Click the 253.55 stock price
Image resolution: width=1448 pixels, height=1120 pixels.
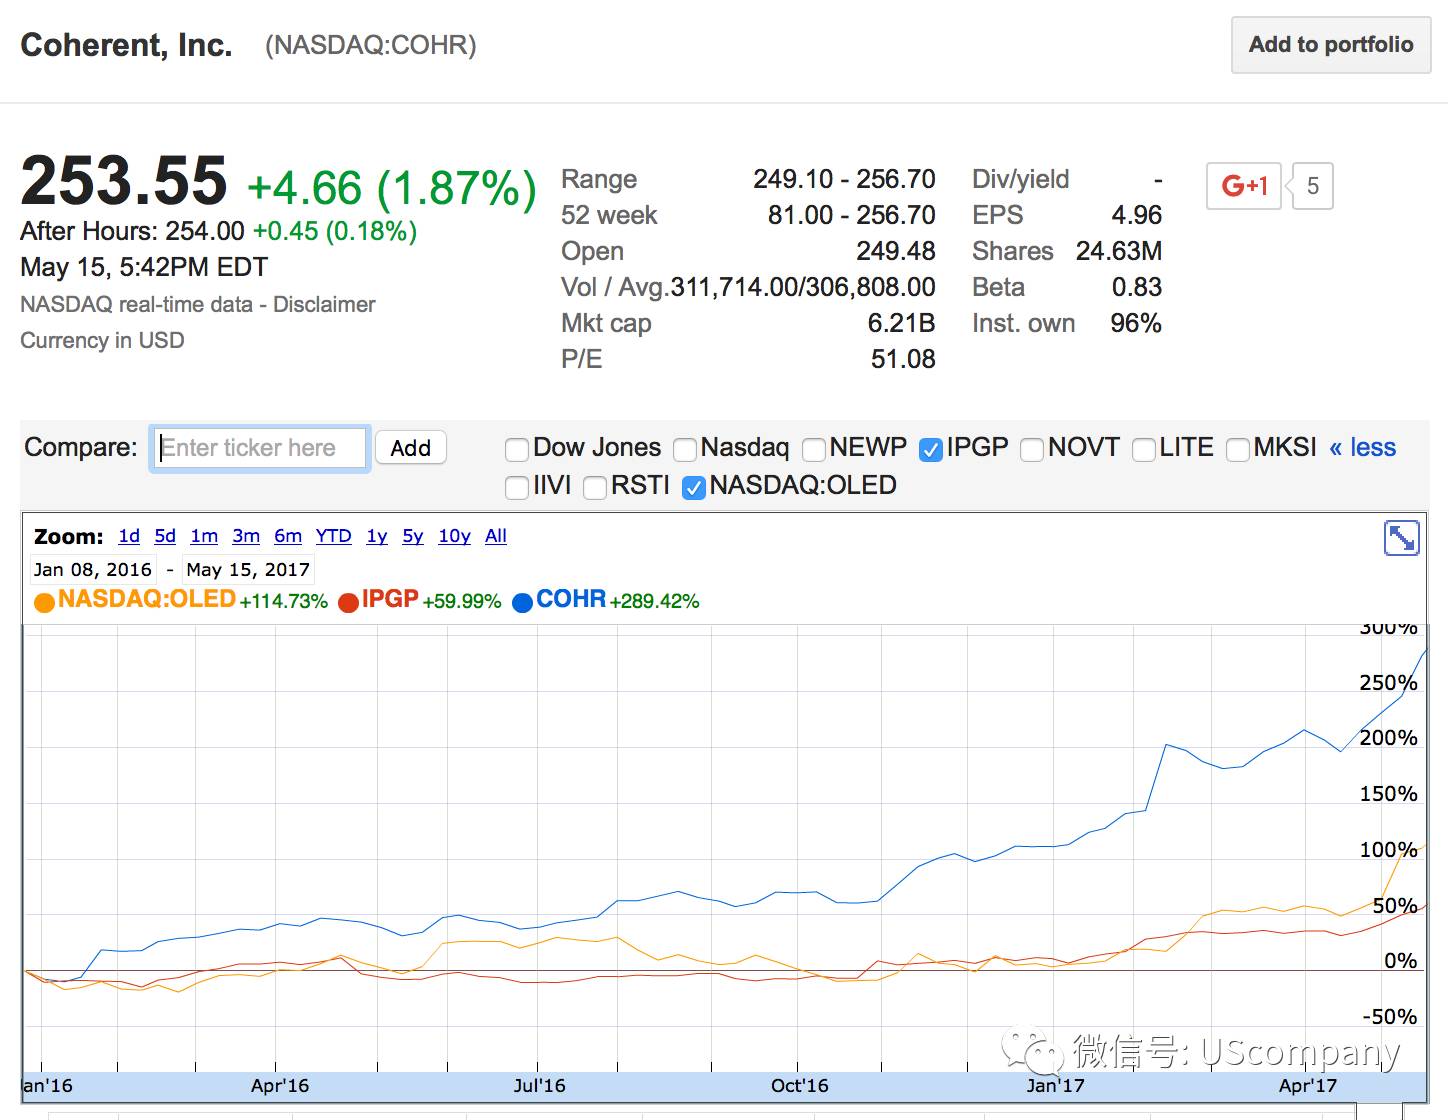[x=124, y=182]
